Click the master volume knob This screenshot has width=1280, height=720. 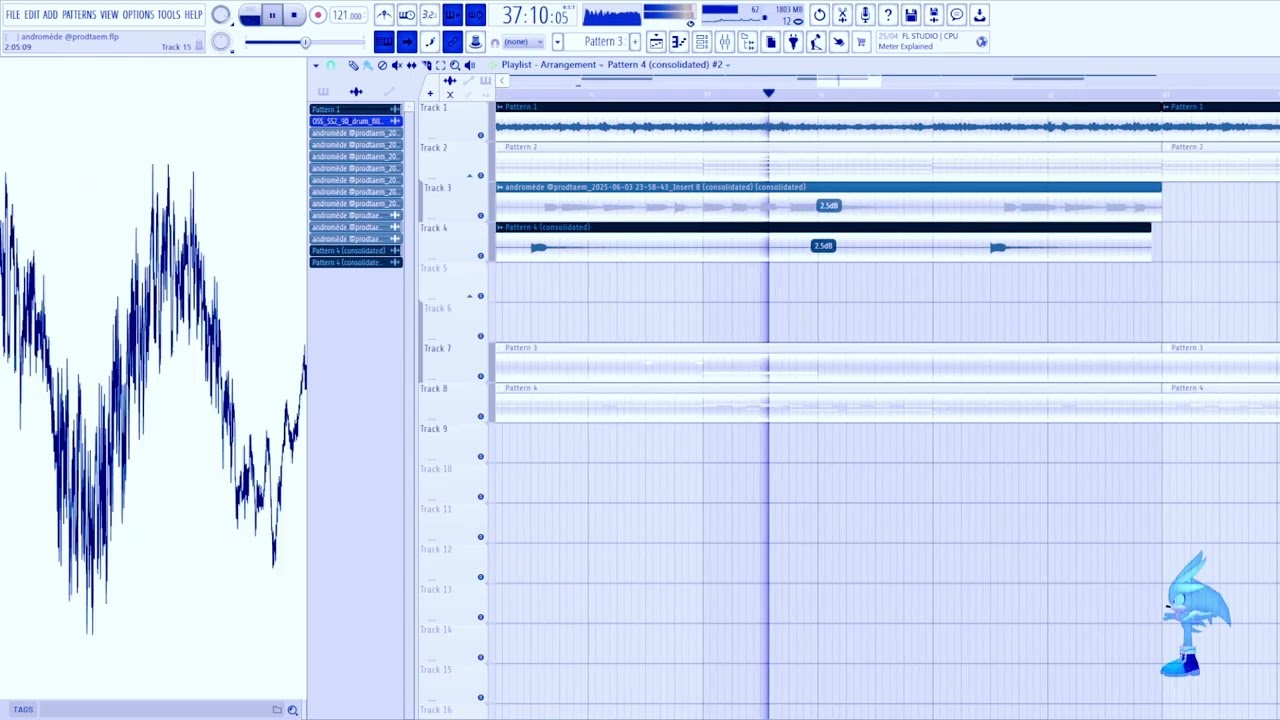[220, 14]
